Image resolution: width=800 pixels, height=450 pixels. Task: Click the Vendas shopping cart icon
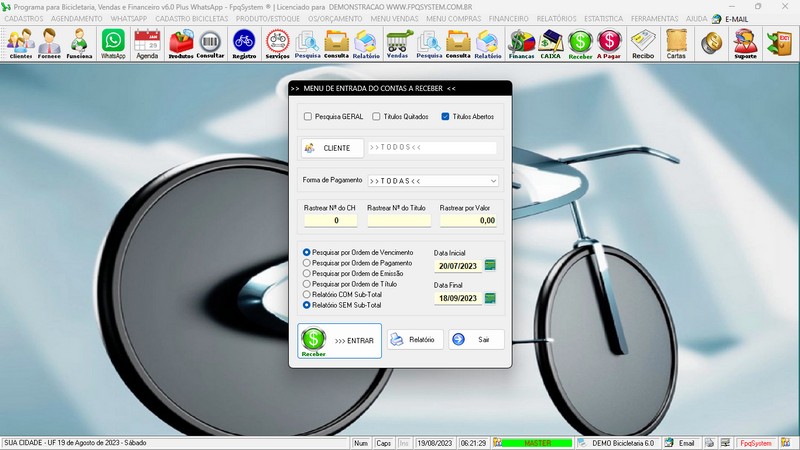pos(397,43)
